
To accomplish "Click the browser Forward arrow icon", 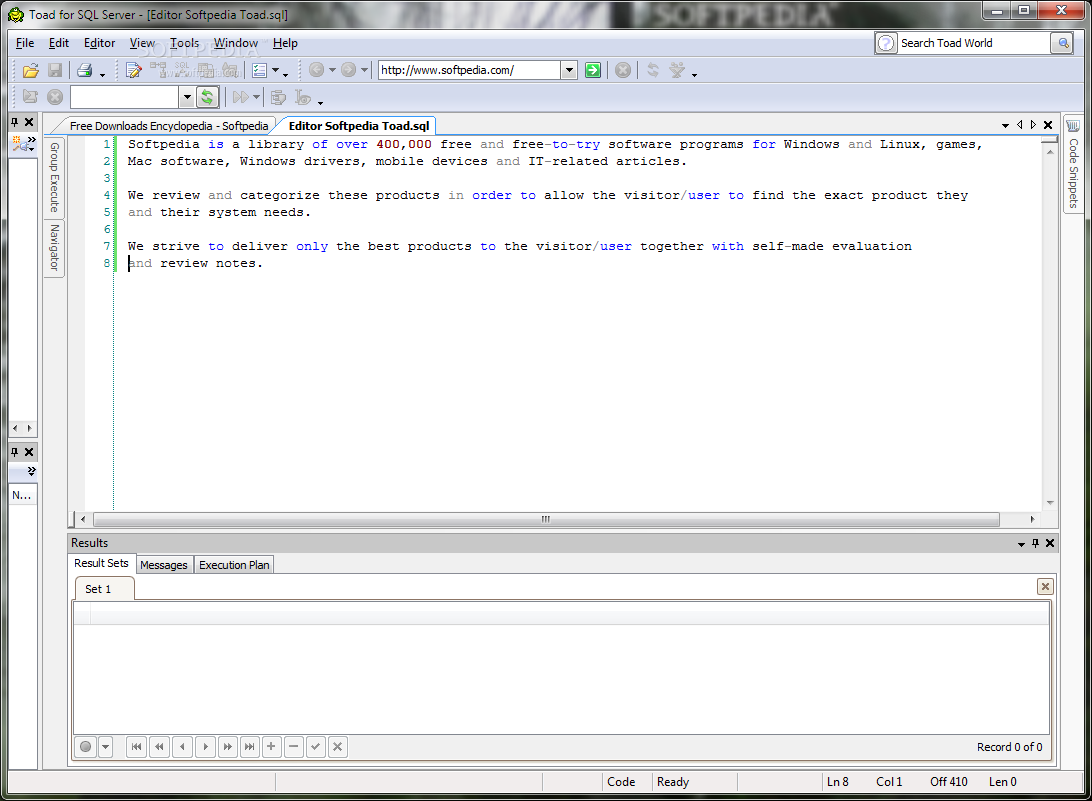I will (348, 70).
